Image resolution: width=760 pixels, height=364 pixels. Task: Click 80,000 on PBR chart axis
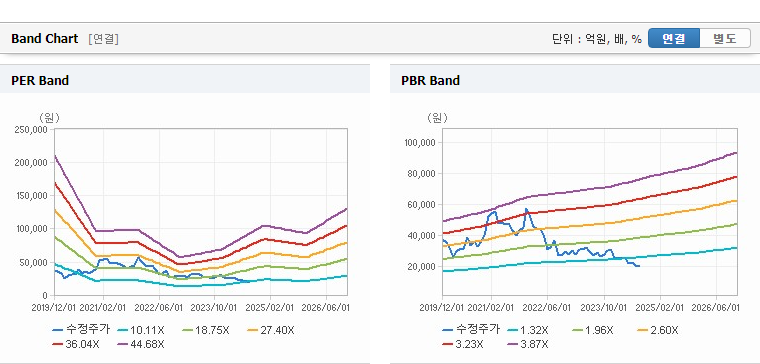(422, 174)
